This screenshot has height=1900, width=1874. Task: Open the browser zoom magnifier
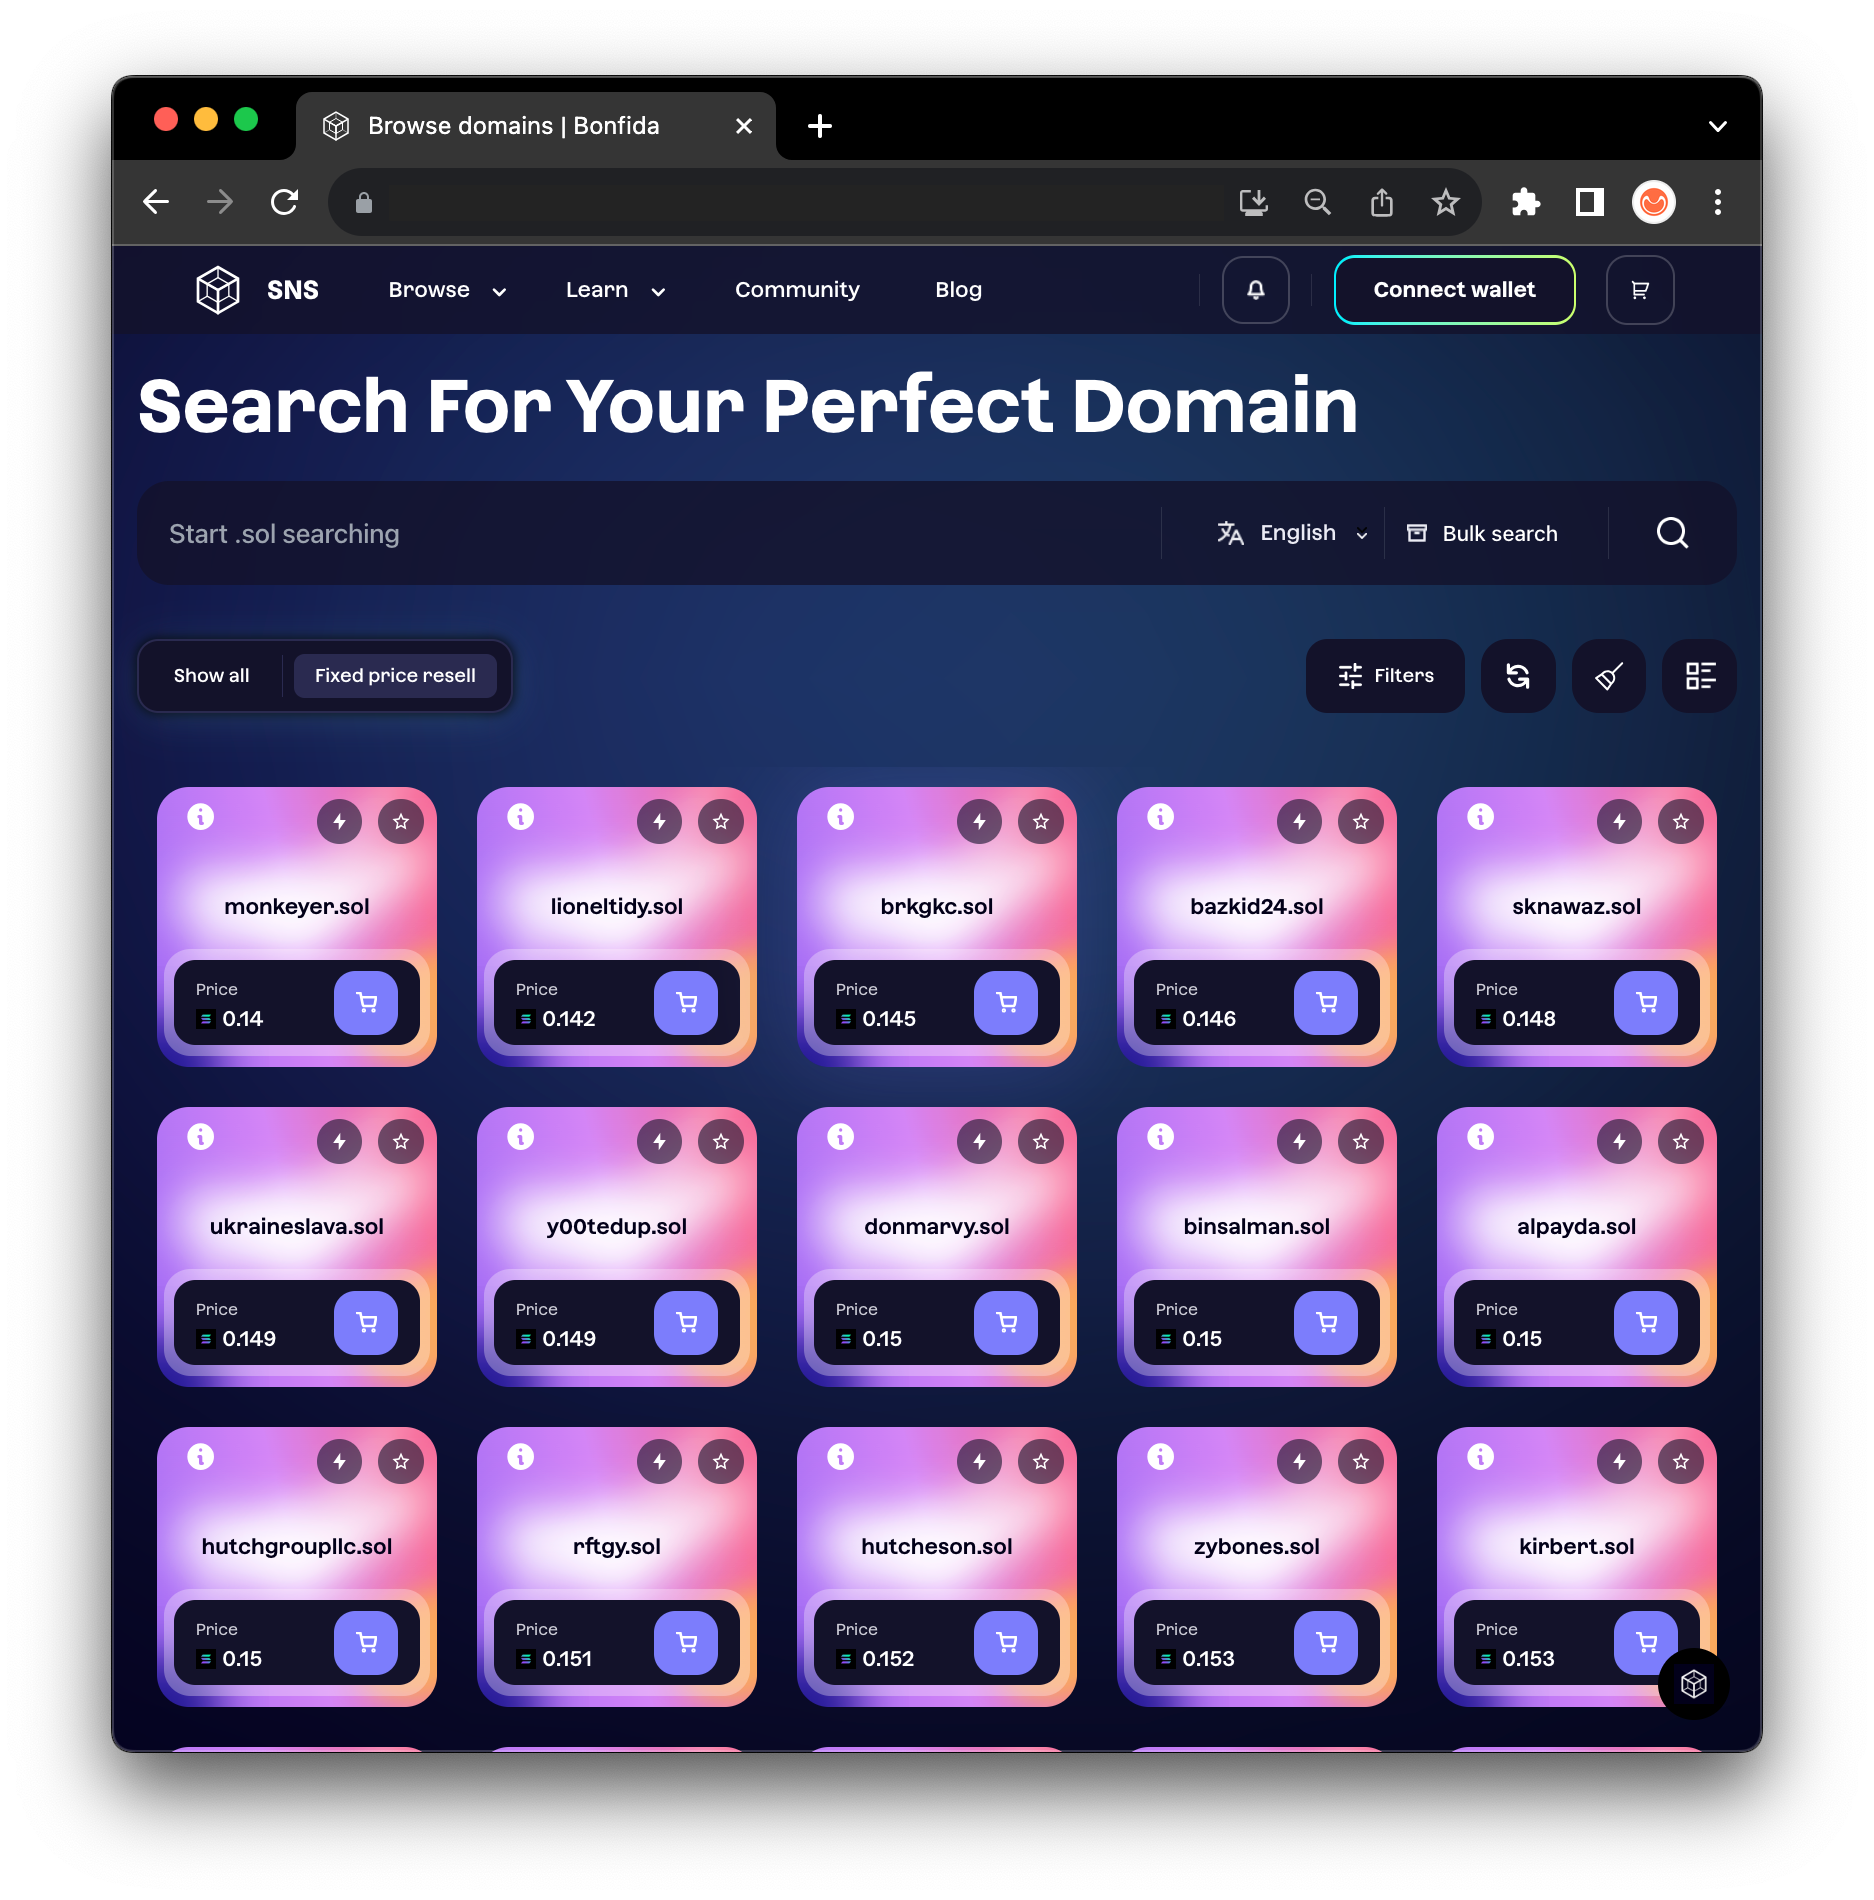click(1318, 203)
